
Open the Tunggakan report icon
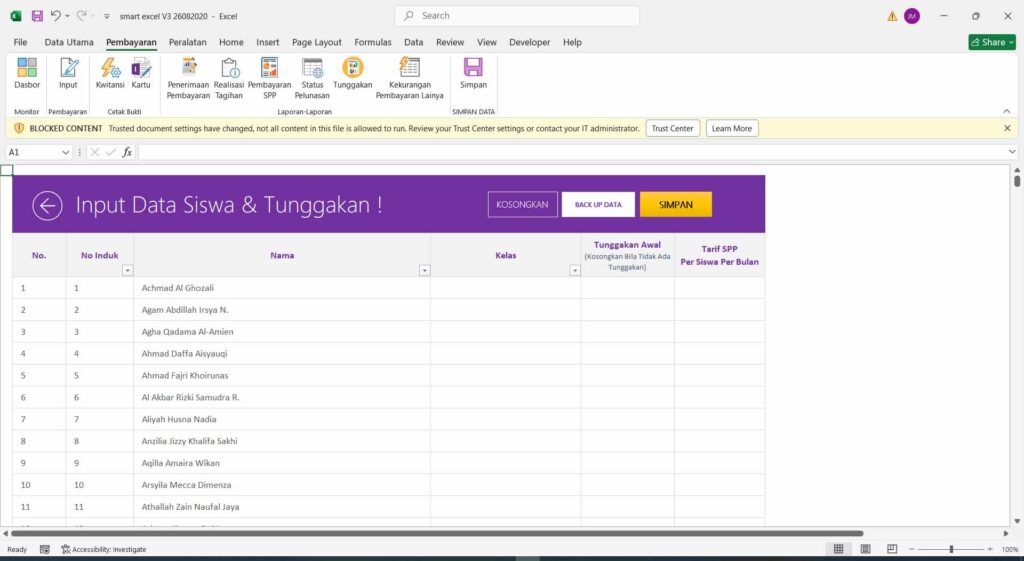(x=353, y=73)
